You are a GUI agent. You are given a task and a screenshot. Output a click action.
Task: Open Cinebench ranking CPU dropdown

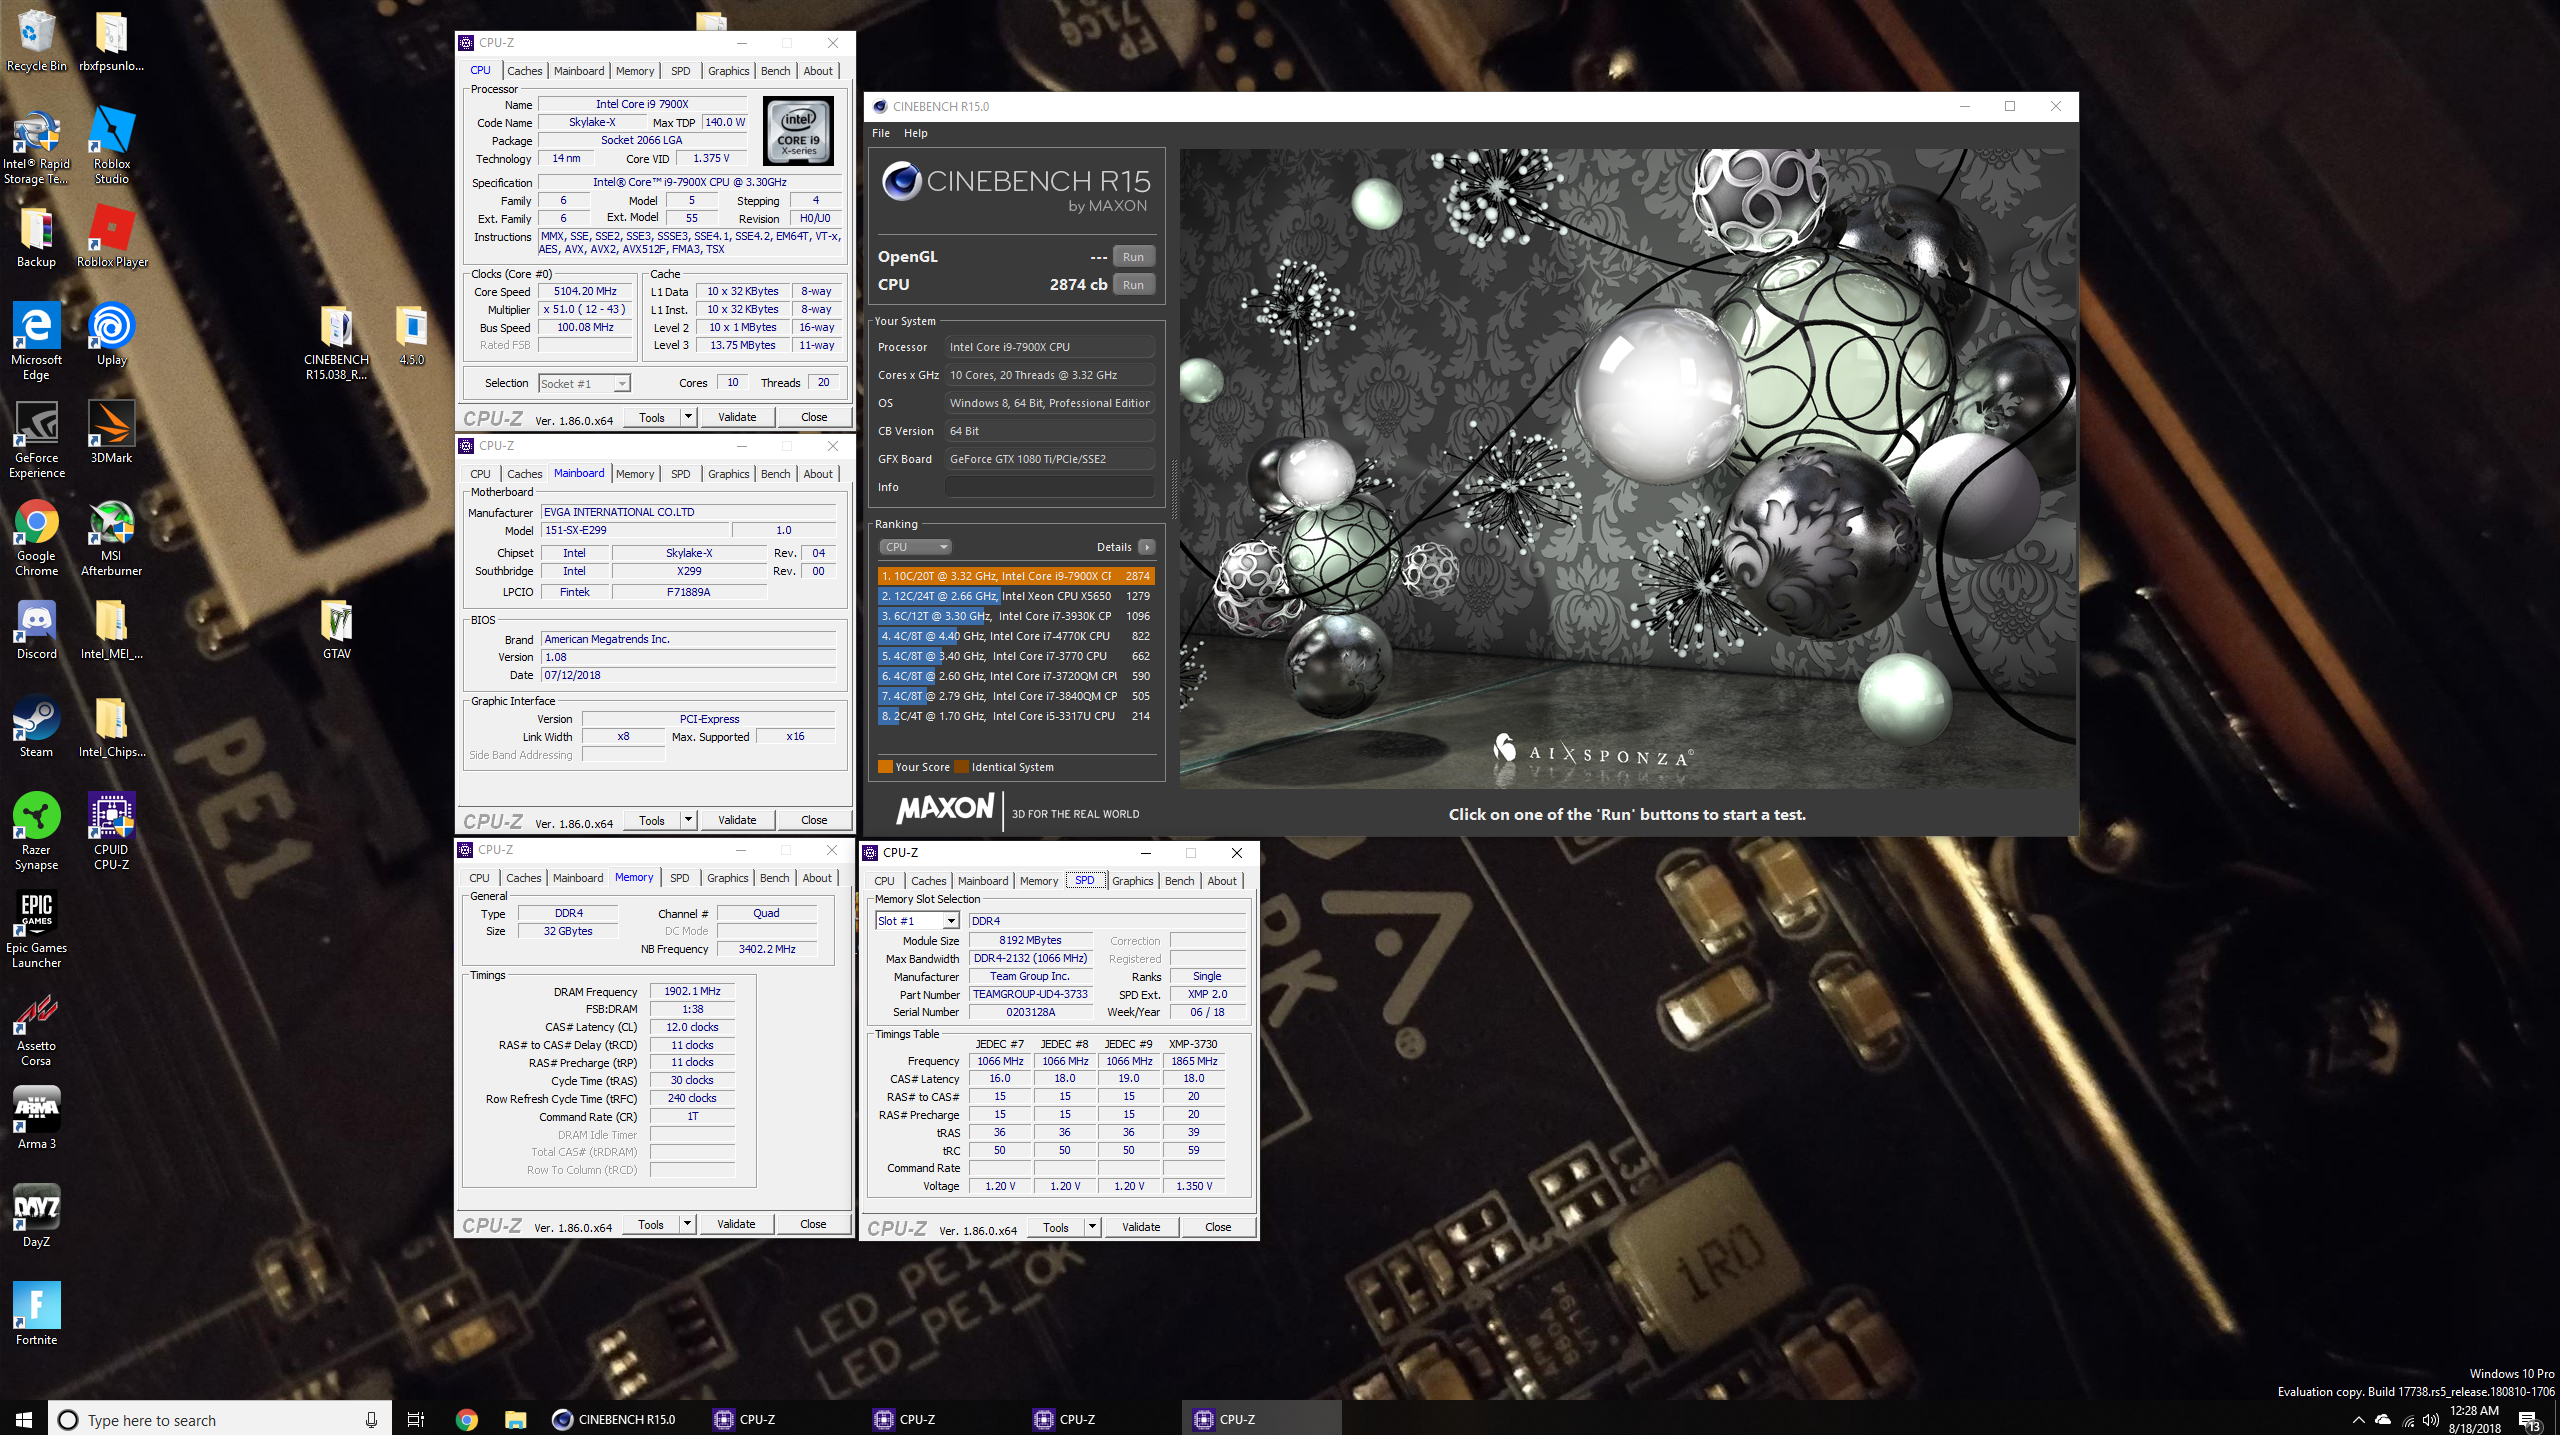click(x=915, y=547)
